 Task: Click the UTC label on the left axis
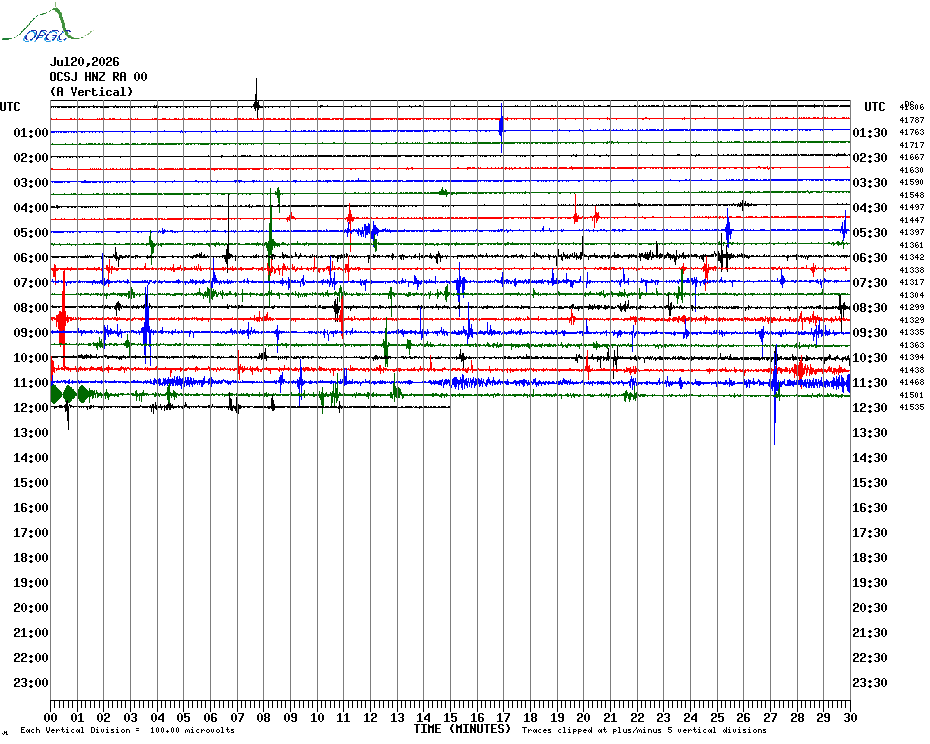10,107
